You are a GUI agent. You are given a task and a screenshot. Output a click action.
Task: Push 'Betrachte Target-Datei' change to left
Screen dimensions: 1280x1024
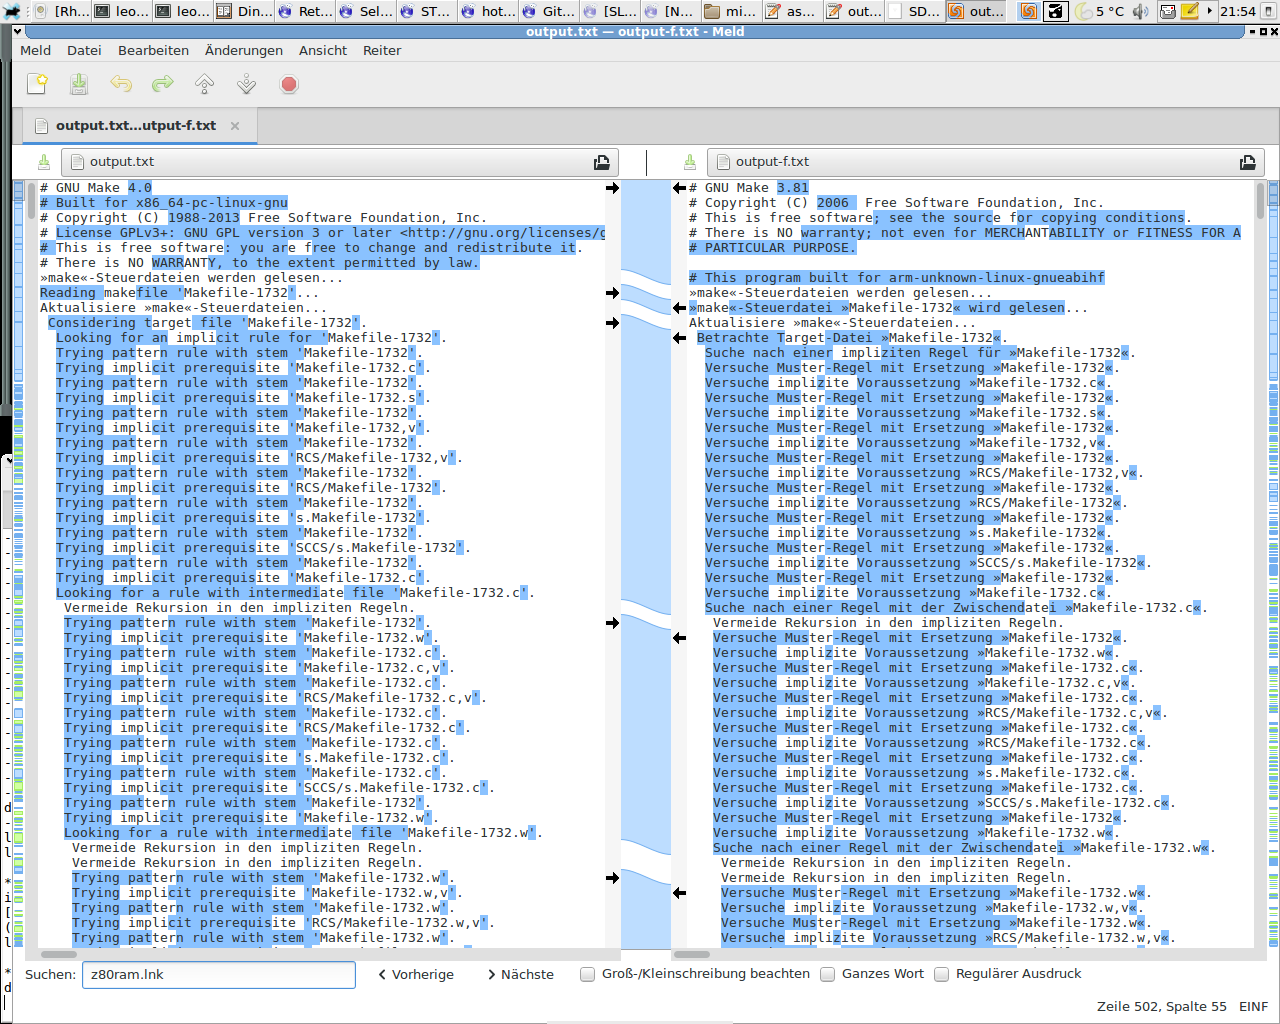pos(680,338)
